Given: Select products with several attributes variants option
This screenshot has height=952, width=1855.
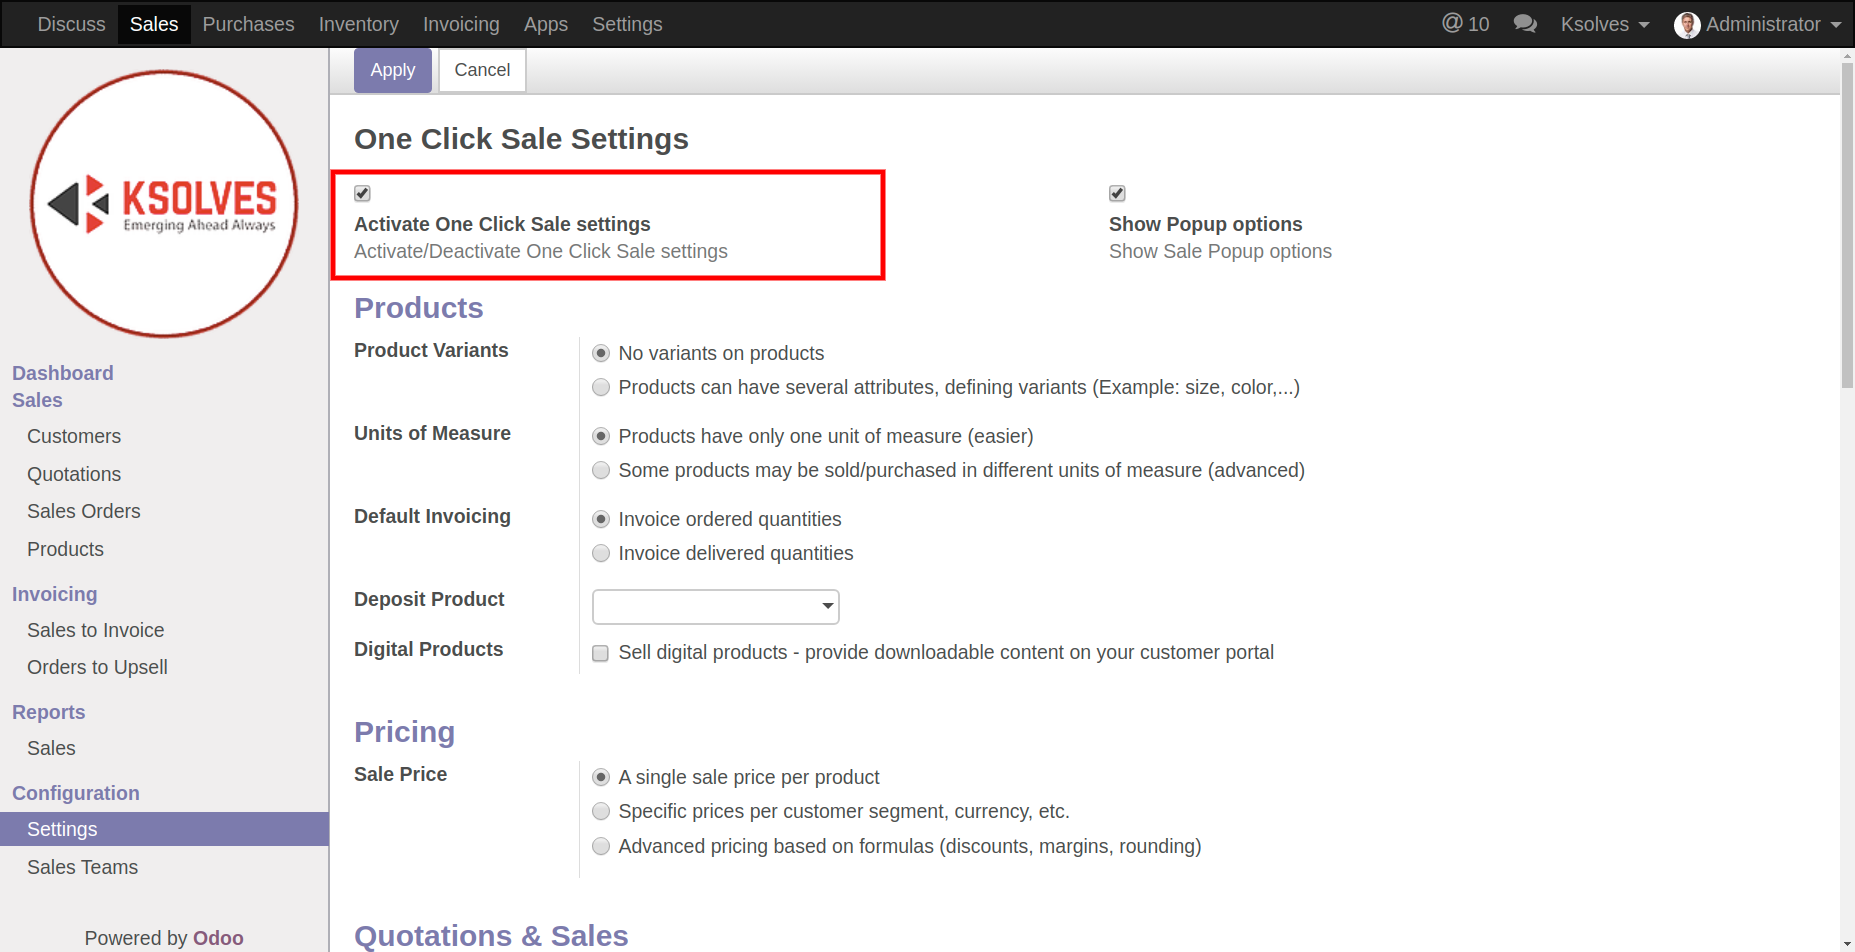Looking at the screenshot, I should [x=601, y=387].
